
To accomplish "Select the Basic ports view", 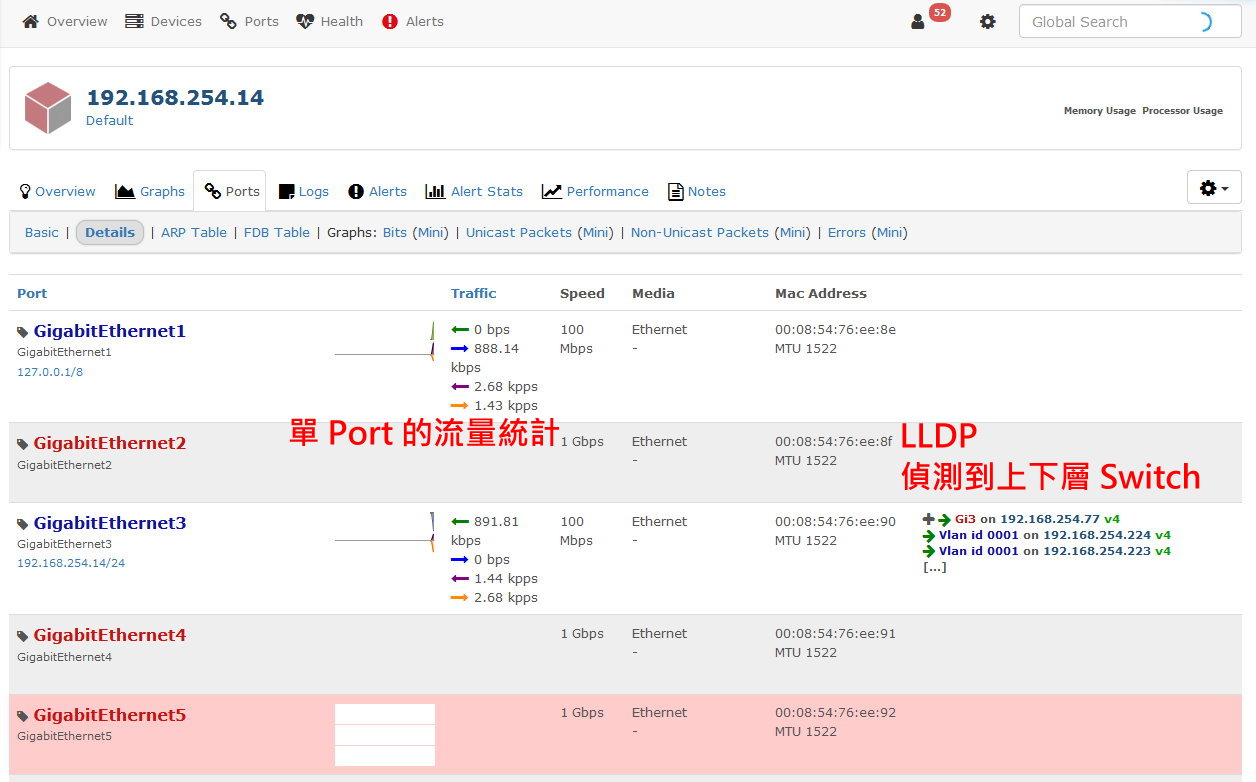I will (42, 232).
